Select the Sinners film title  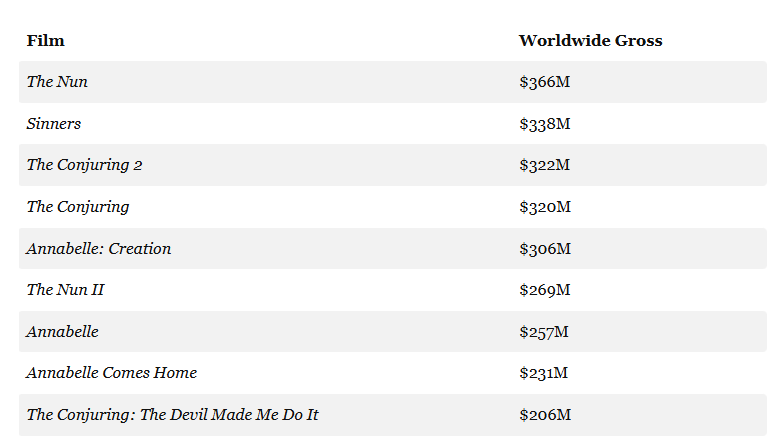(54, 124)
